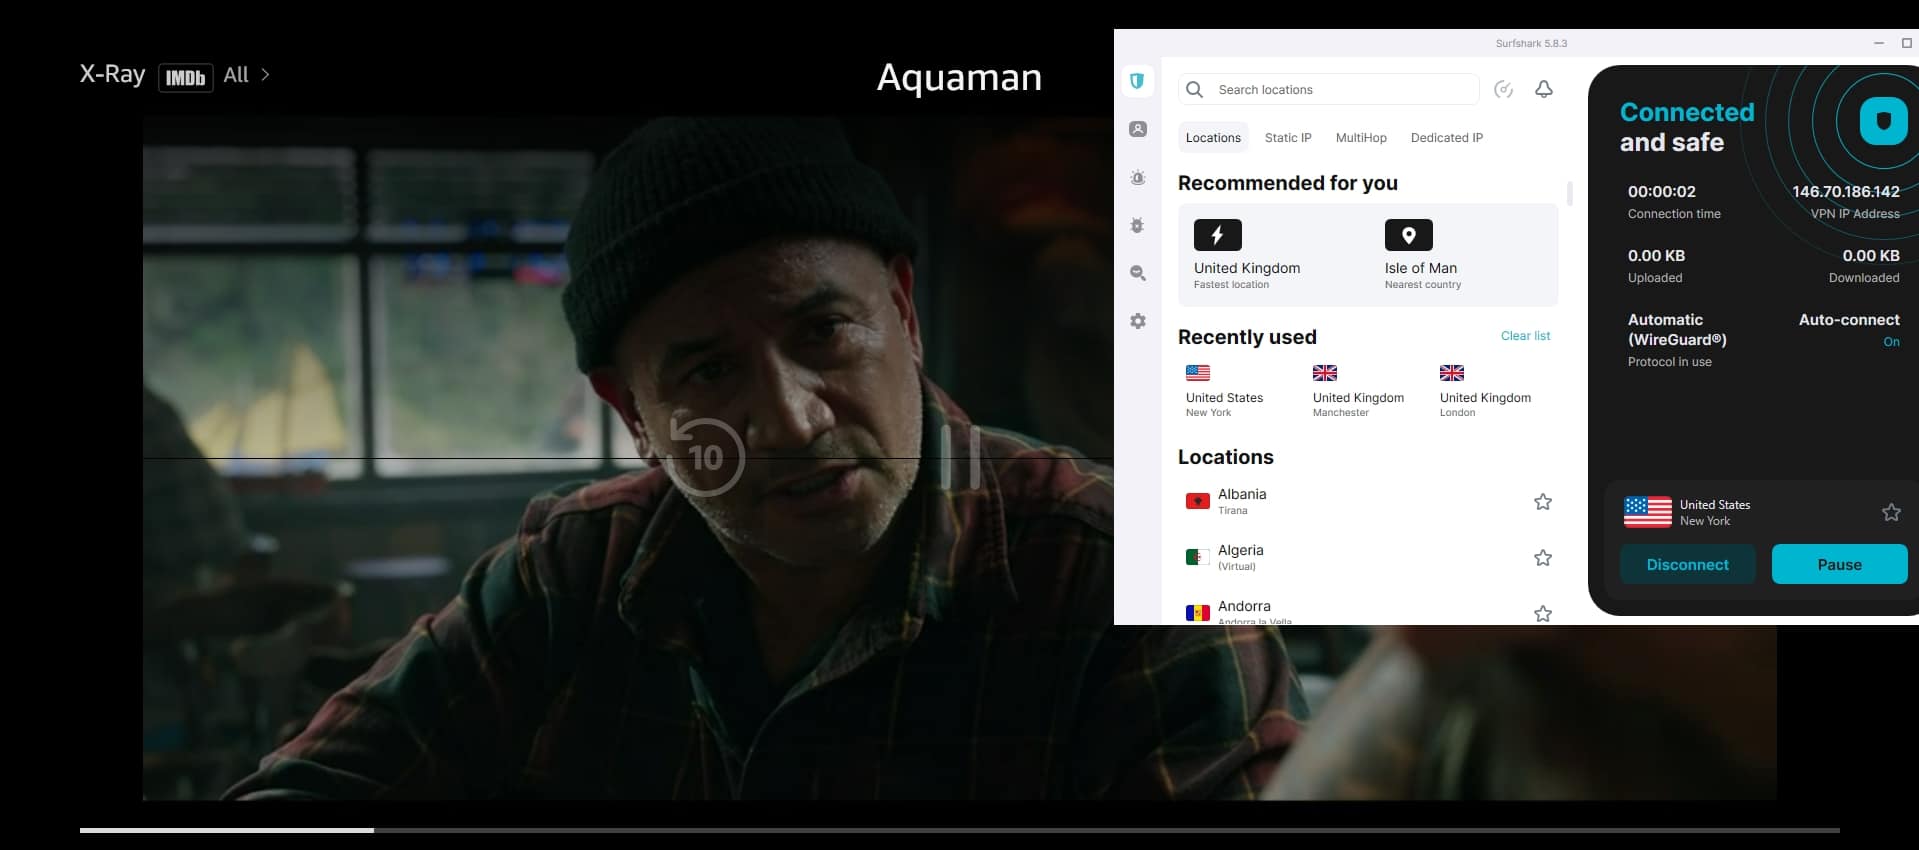Image resolution: width=1919 pixels, height=850 pixels.
Task: Click the locations list scrollbar
Action: point(1569,193)
